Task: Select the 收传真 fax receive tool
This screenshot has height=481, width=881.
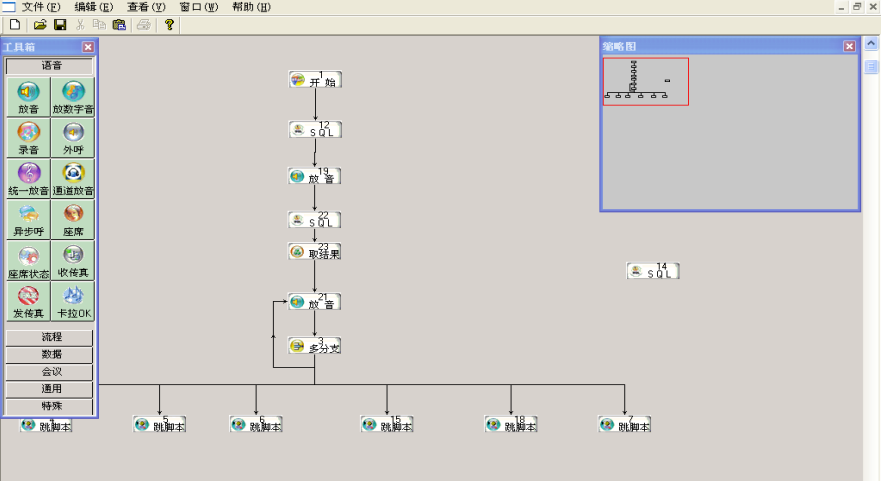Action: 73,261
